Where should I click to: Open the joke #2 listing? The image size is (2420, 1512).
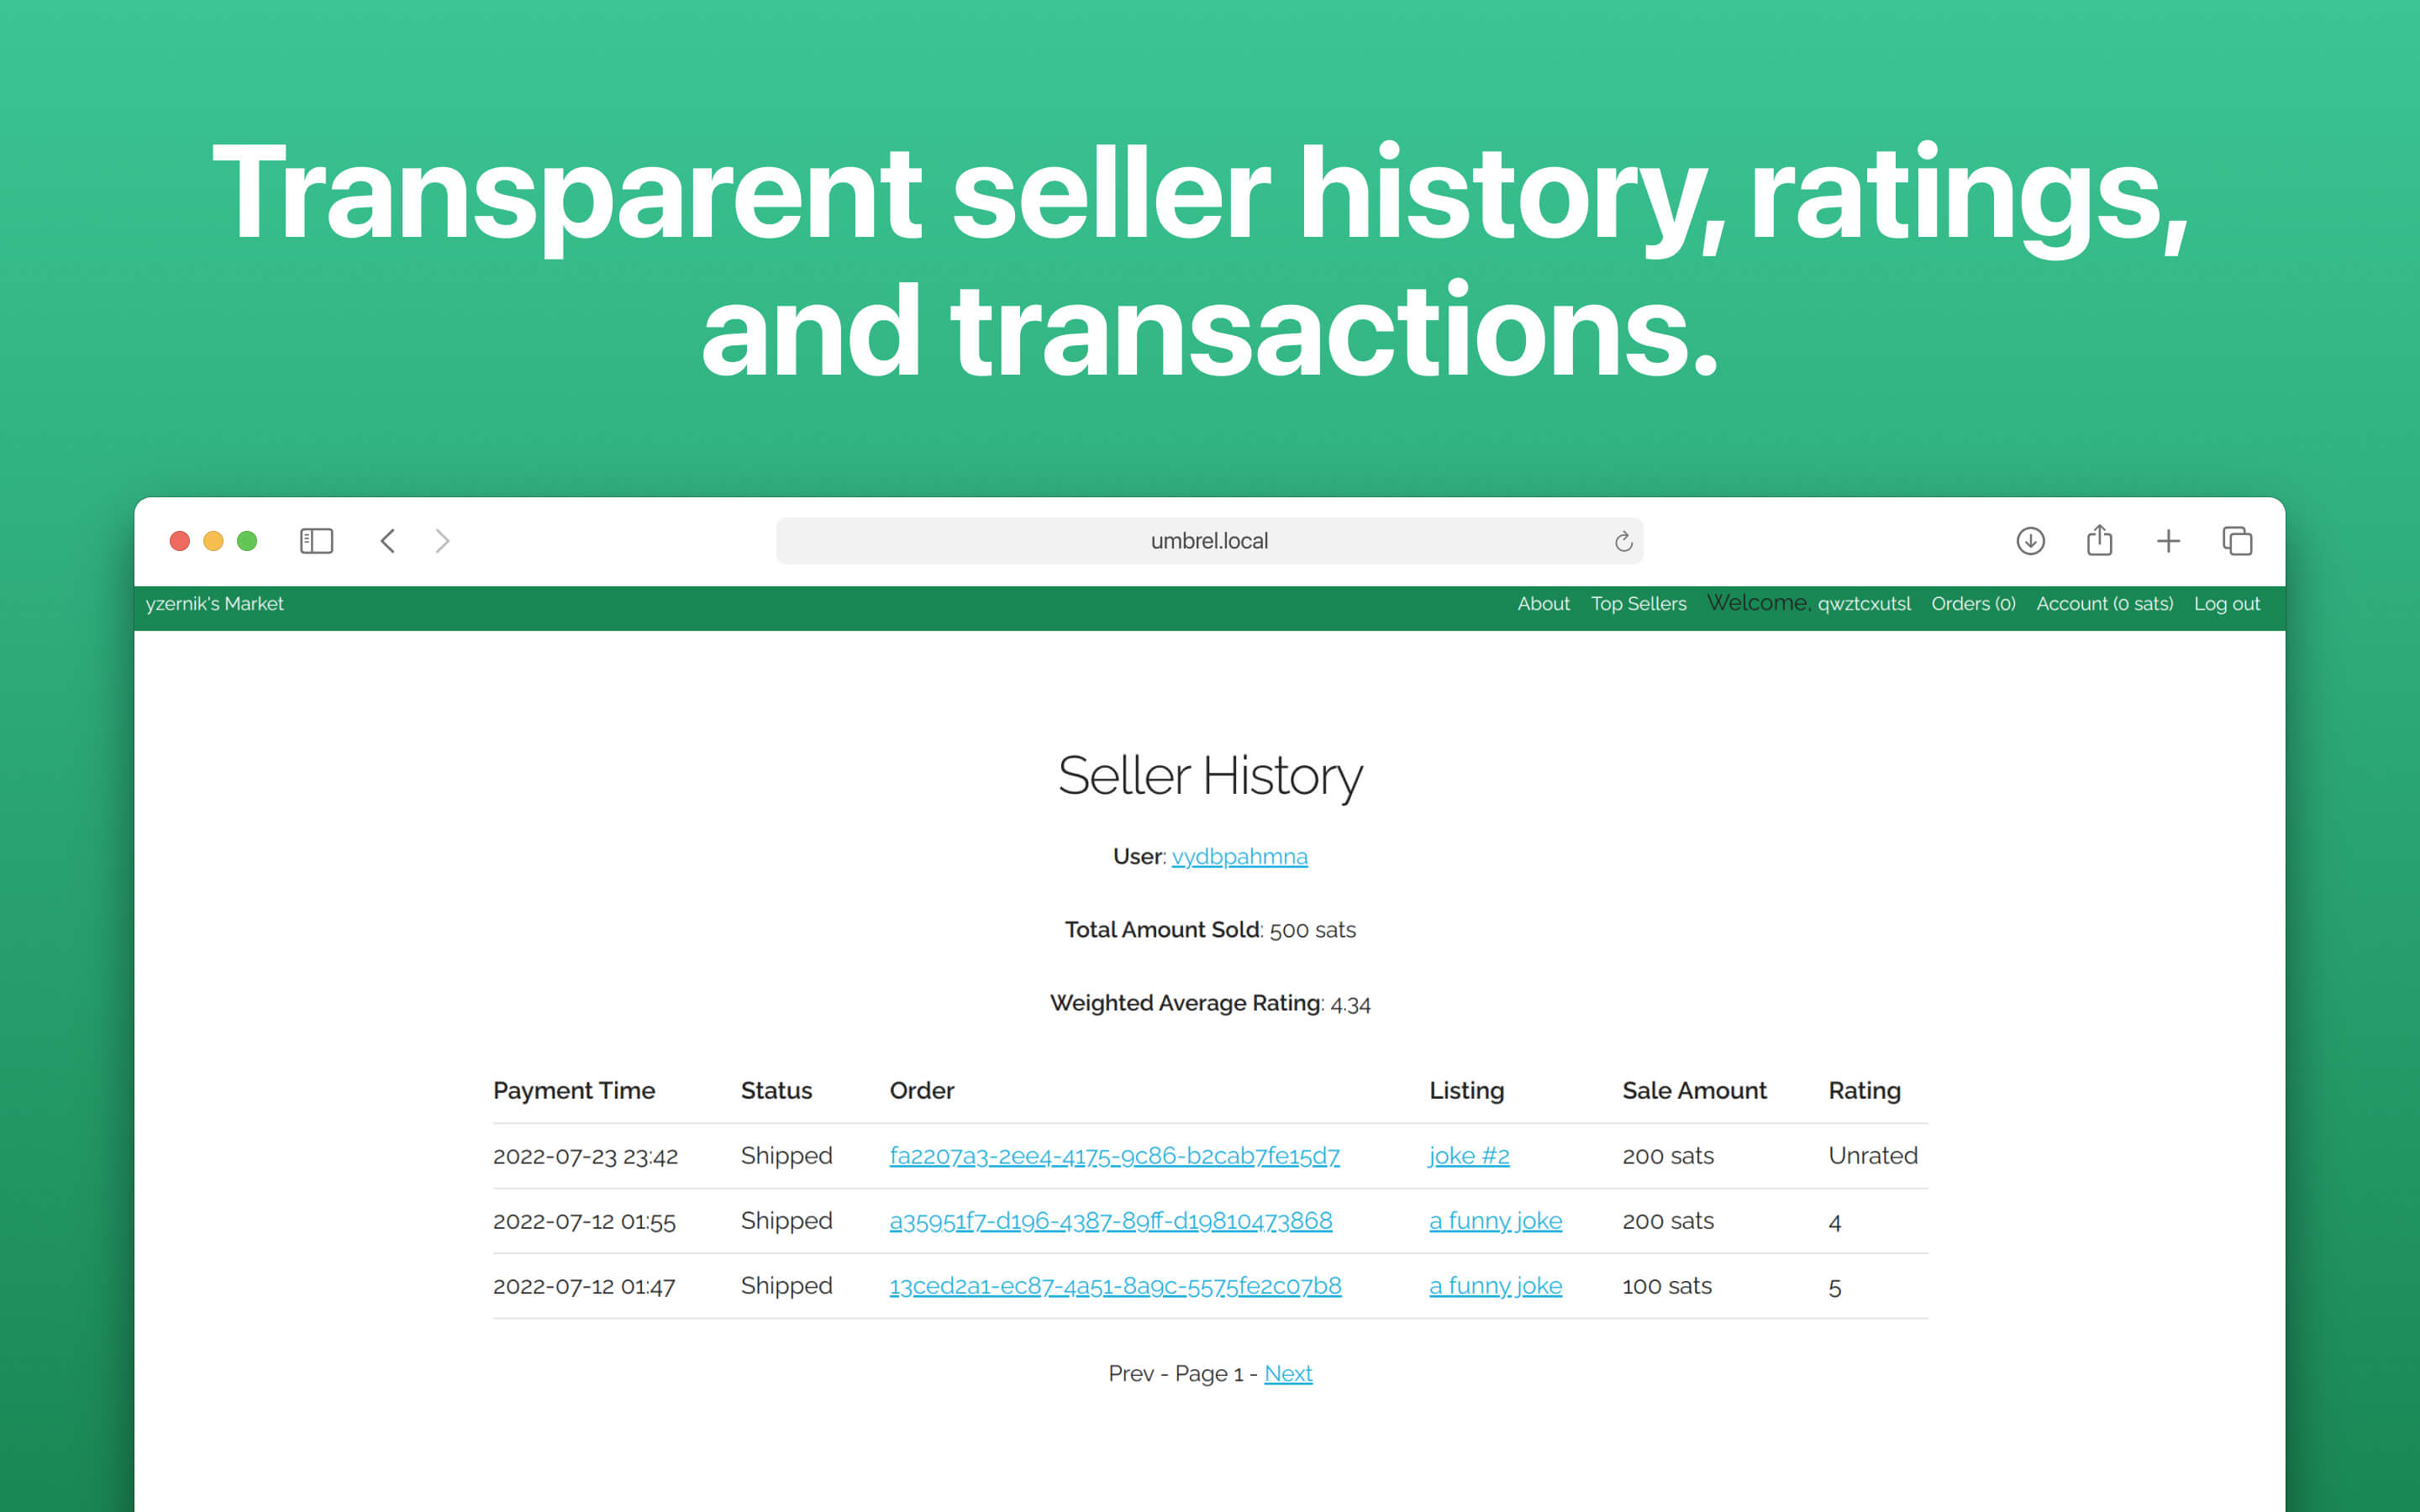coord(1468,1156)
